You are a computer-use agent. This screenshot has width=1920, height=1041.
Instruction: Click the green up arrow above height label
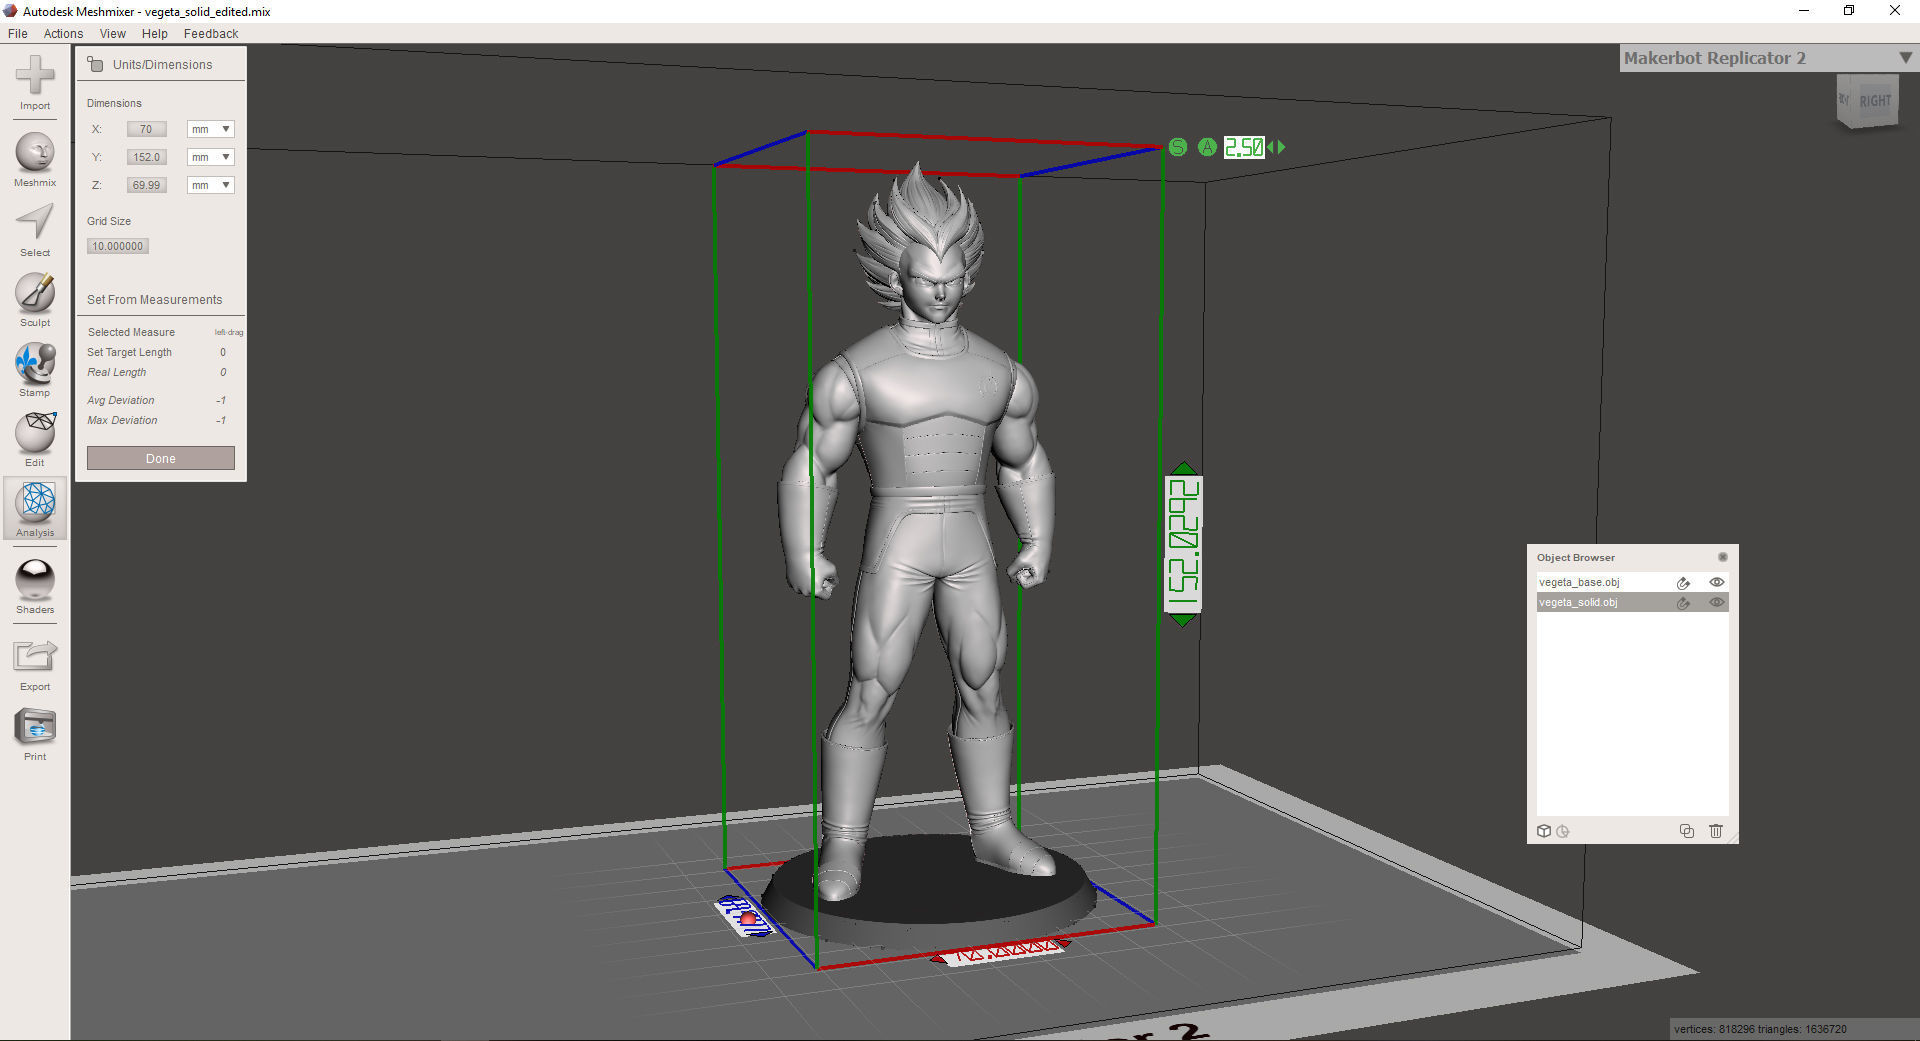(1184, 468)
